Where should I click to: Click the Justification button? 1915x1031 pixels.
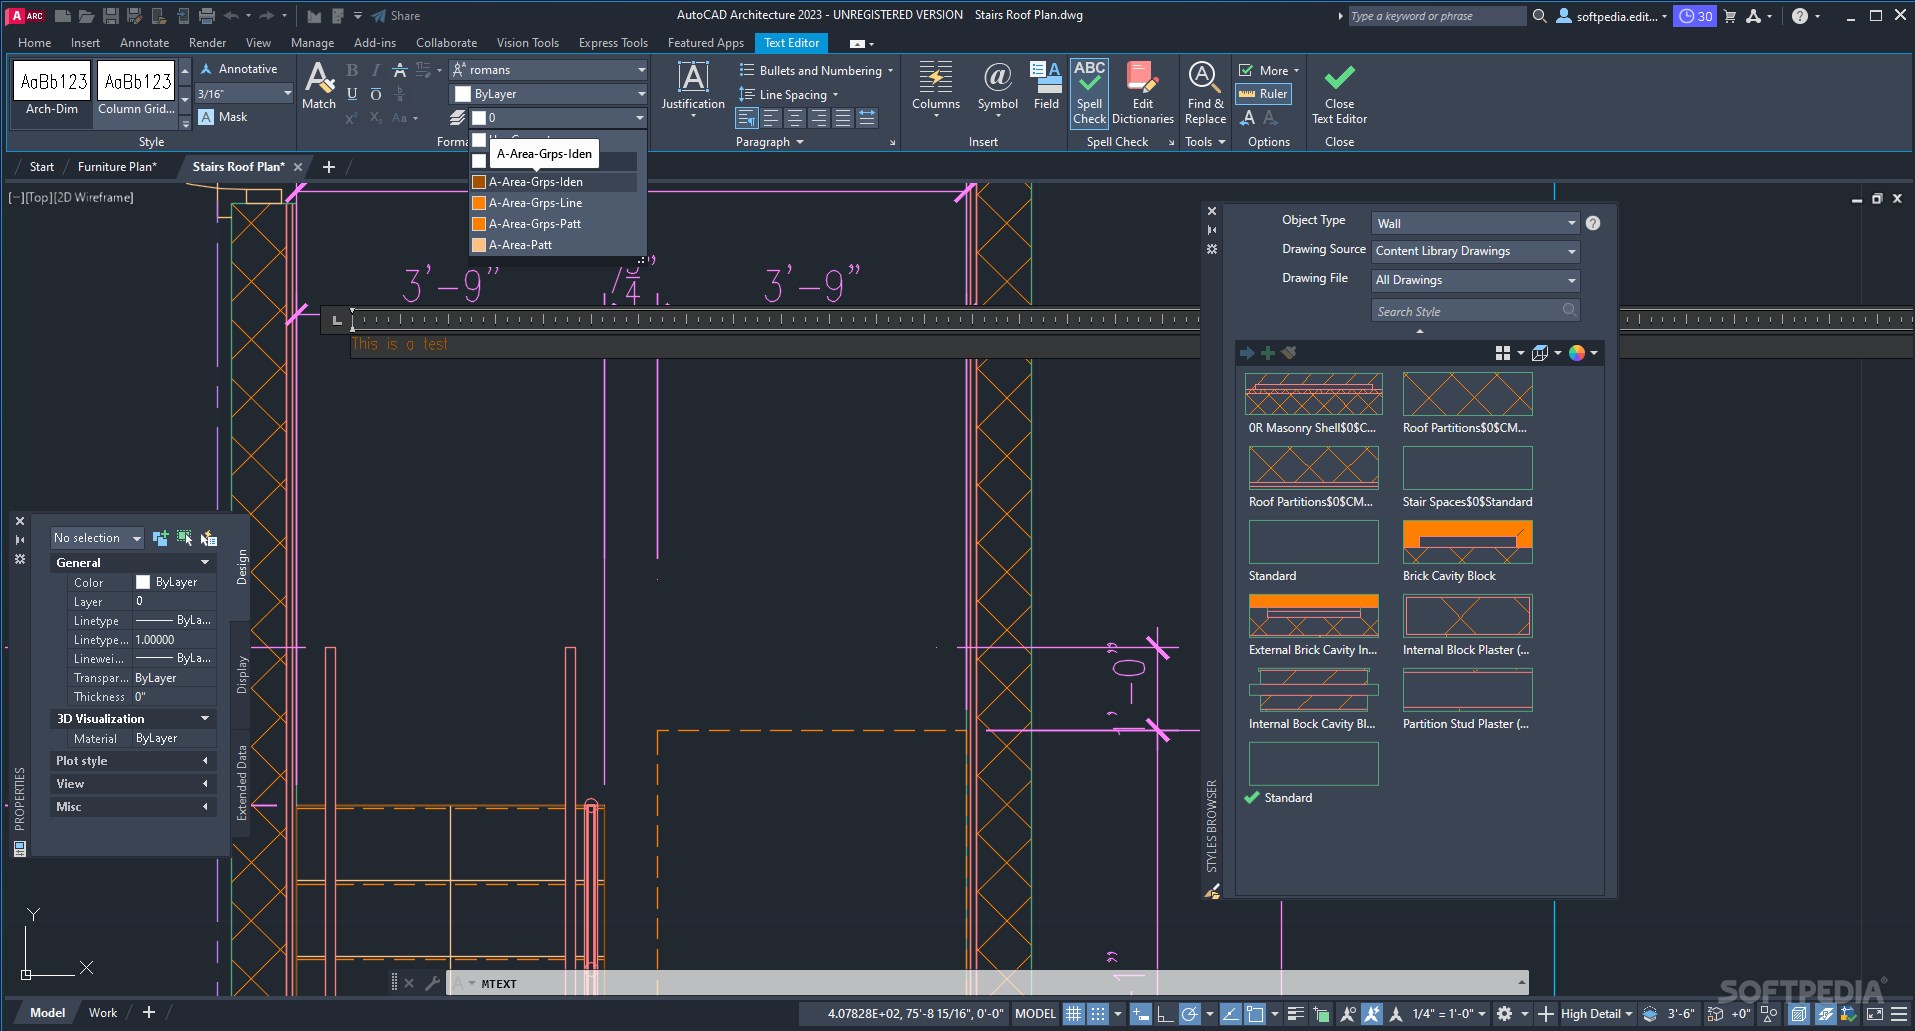pyautogui.click(x=693, y=88)
